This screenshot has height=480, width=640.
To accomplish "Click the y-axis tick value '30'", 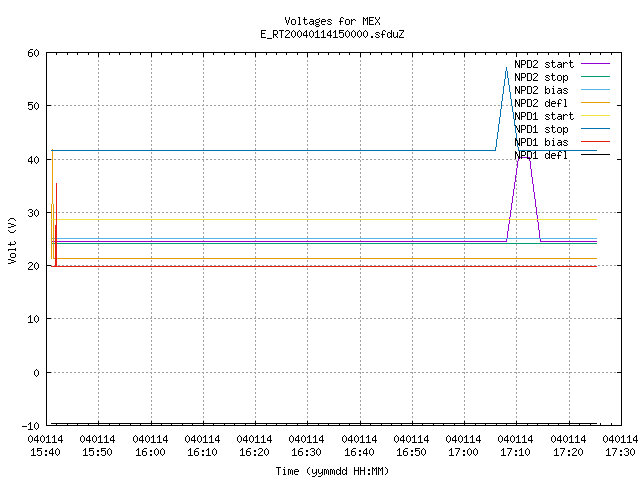I will coord(33,213).
